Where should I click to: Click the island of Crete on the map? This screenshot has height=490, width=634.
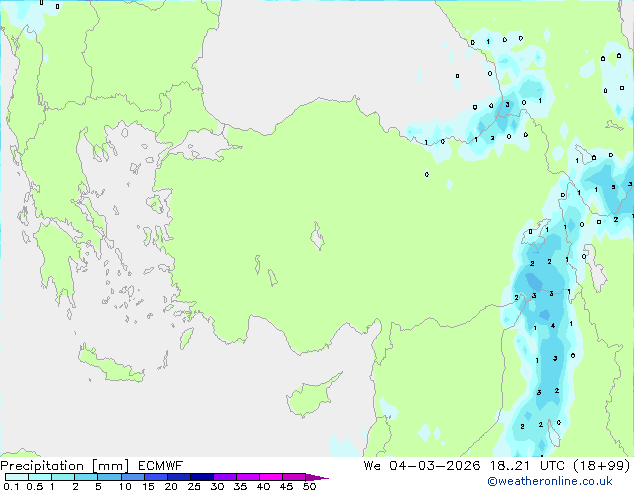click(110, 365)
